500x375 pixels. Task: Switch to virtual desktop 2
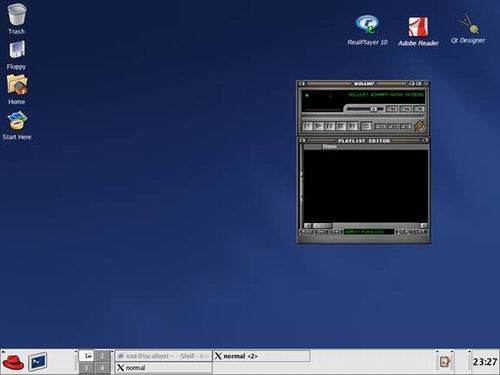point(102,356)
